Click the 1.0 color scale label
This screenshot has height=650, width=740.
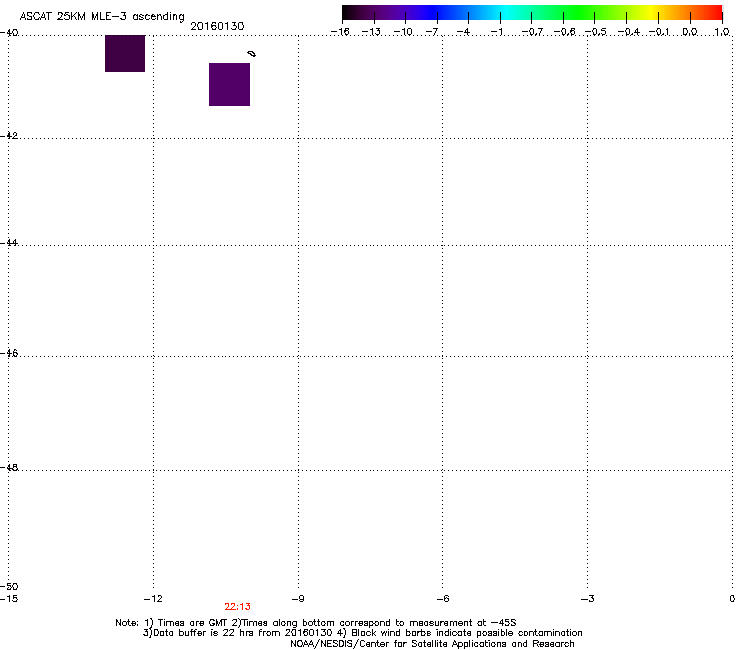tap(722, 32)
